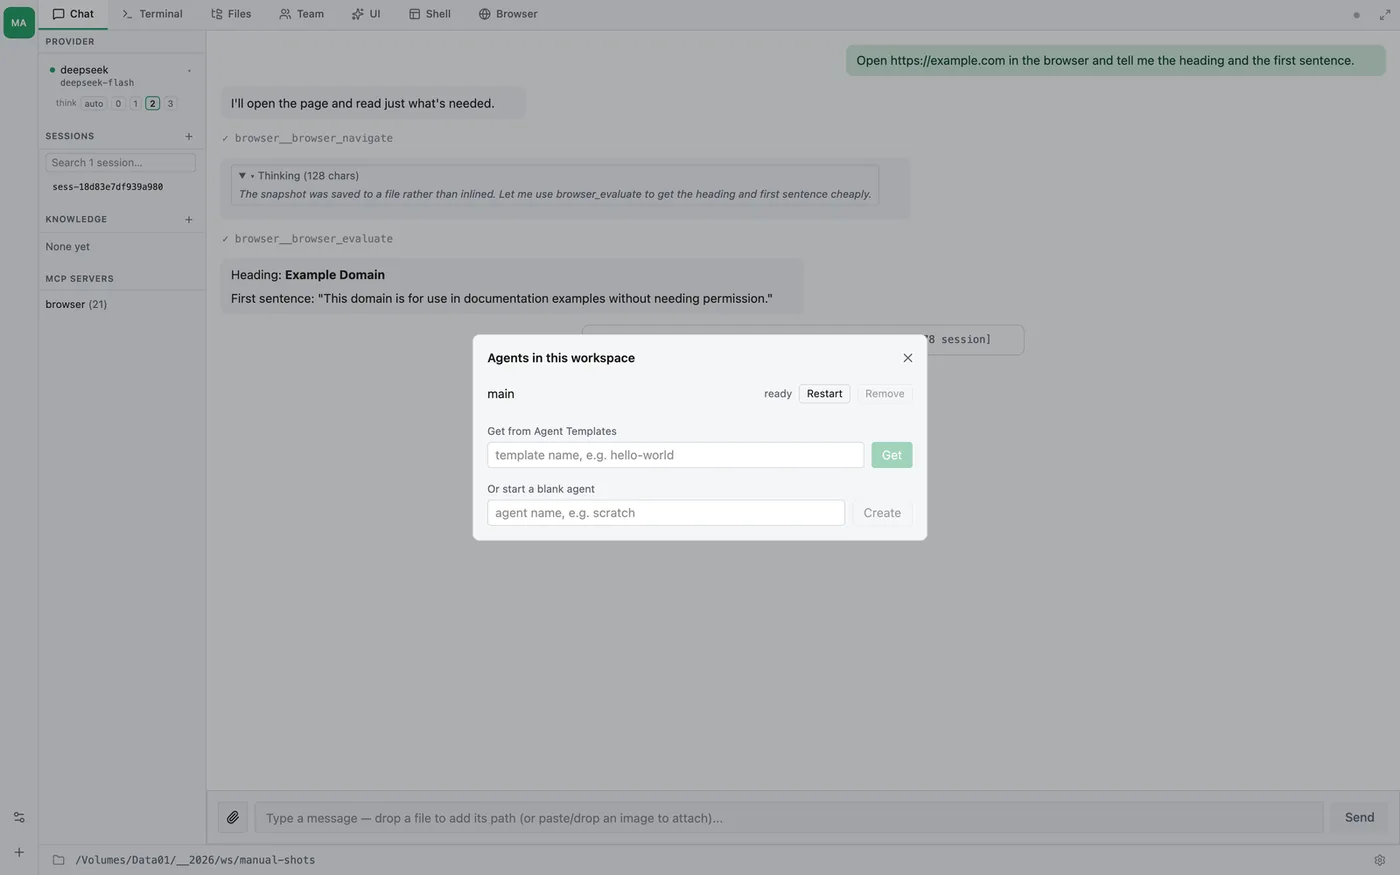Set think level to 2

(x=152, y=103)
